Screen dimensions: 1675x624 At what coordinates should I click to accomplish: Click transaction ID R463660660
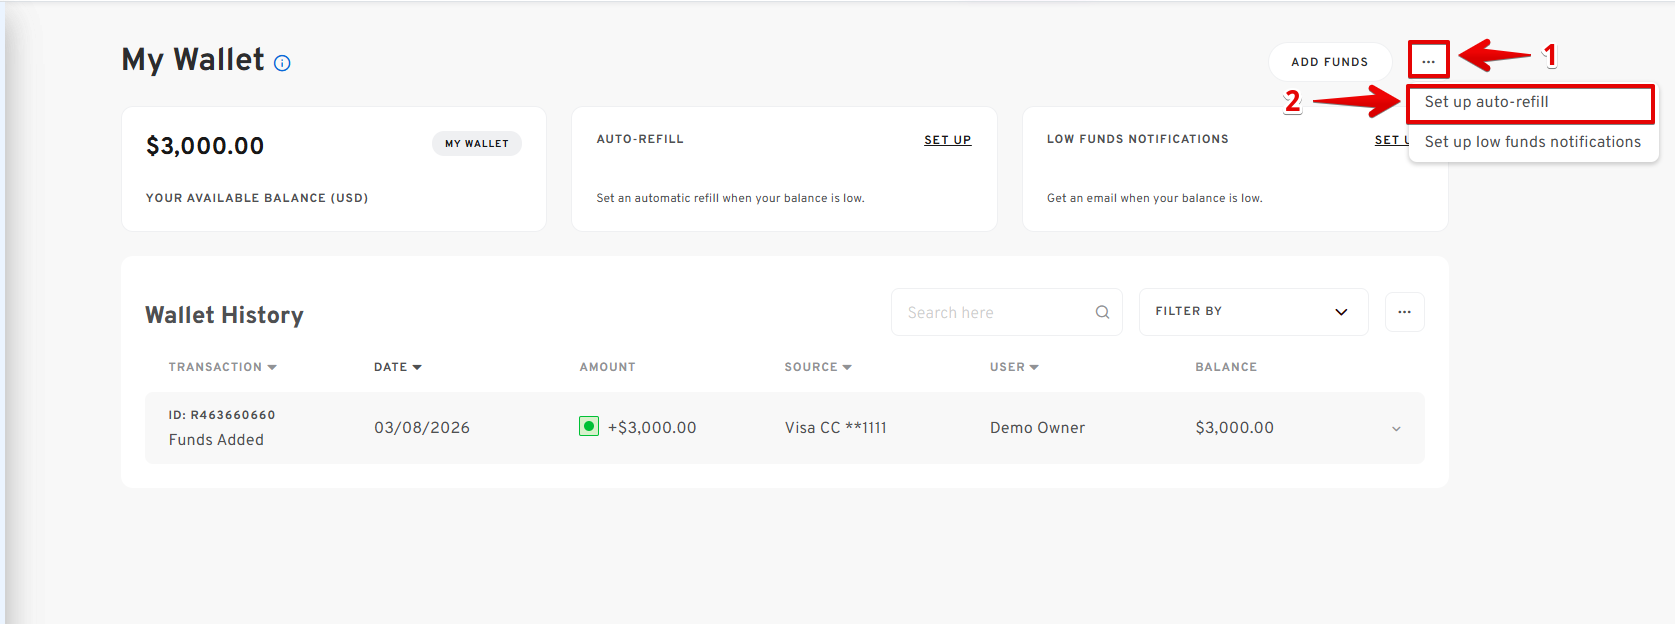pyautogui.click(x=222, y=415)
